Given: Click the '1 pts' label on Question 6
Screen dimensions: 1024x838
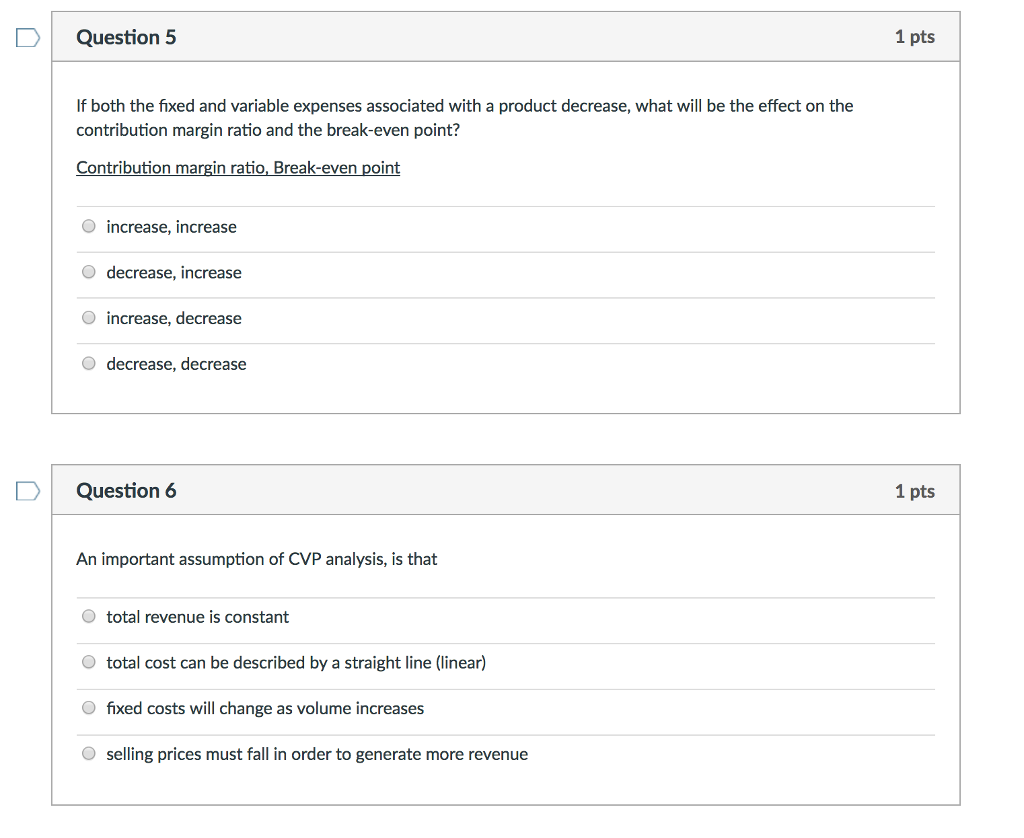Looking at the screenshot, I should pyautogui.click(x=914, y=490).
